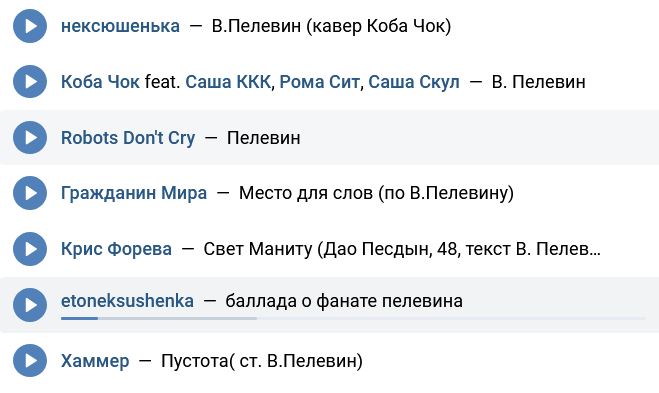Image resolution: width=659 pixels, height=393 pixels.
Task: Open artist Коба Чок
Action: click(100, 82)
